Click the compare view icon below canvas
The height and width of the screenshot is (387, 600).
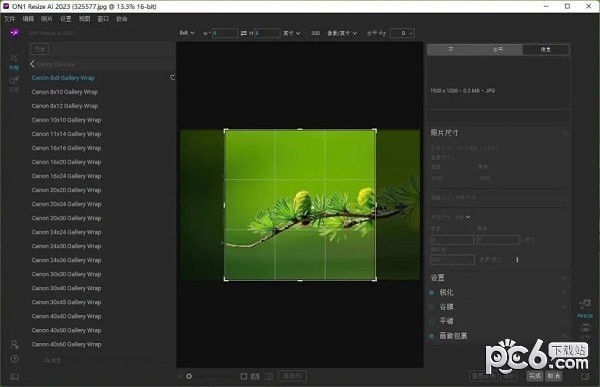pyautogui.click(x=255, y=376)
